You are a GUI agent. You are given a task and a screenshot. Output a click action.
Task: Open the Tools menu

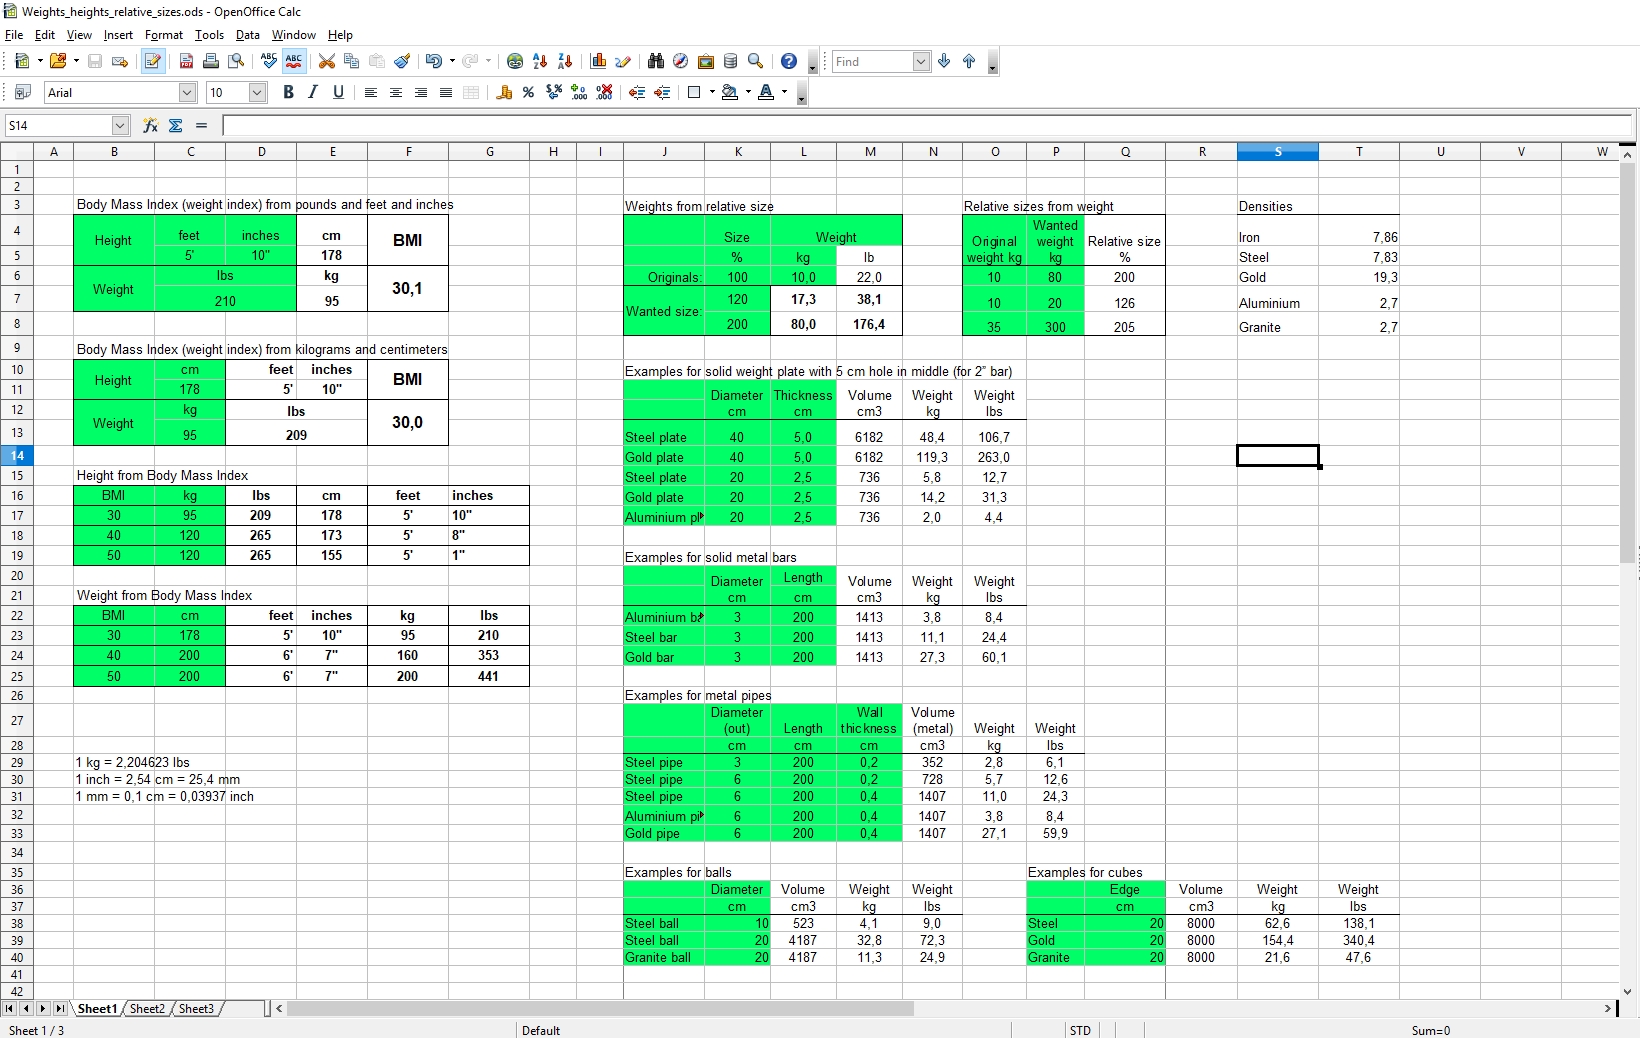coord(209,35)
